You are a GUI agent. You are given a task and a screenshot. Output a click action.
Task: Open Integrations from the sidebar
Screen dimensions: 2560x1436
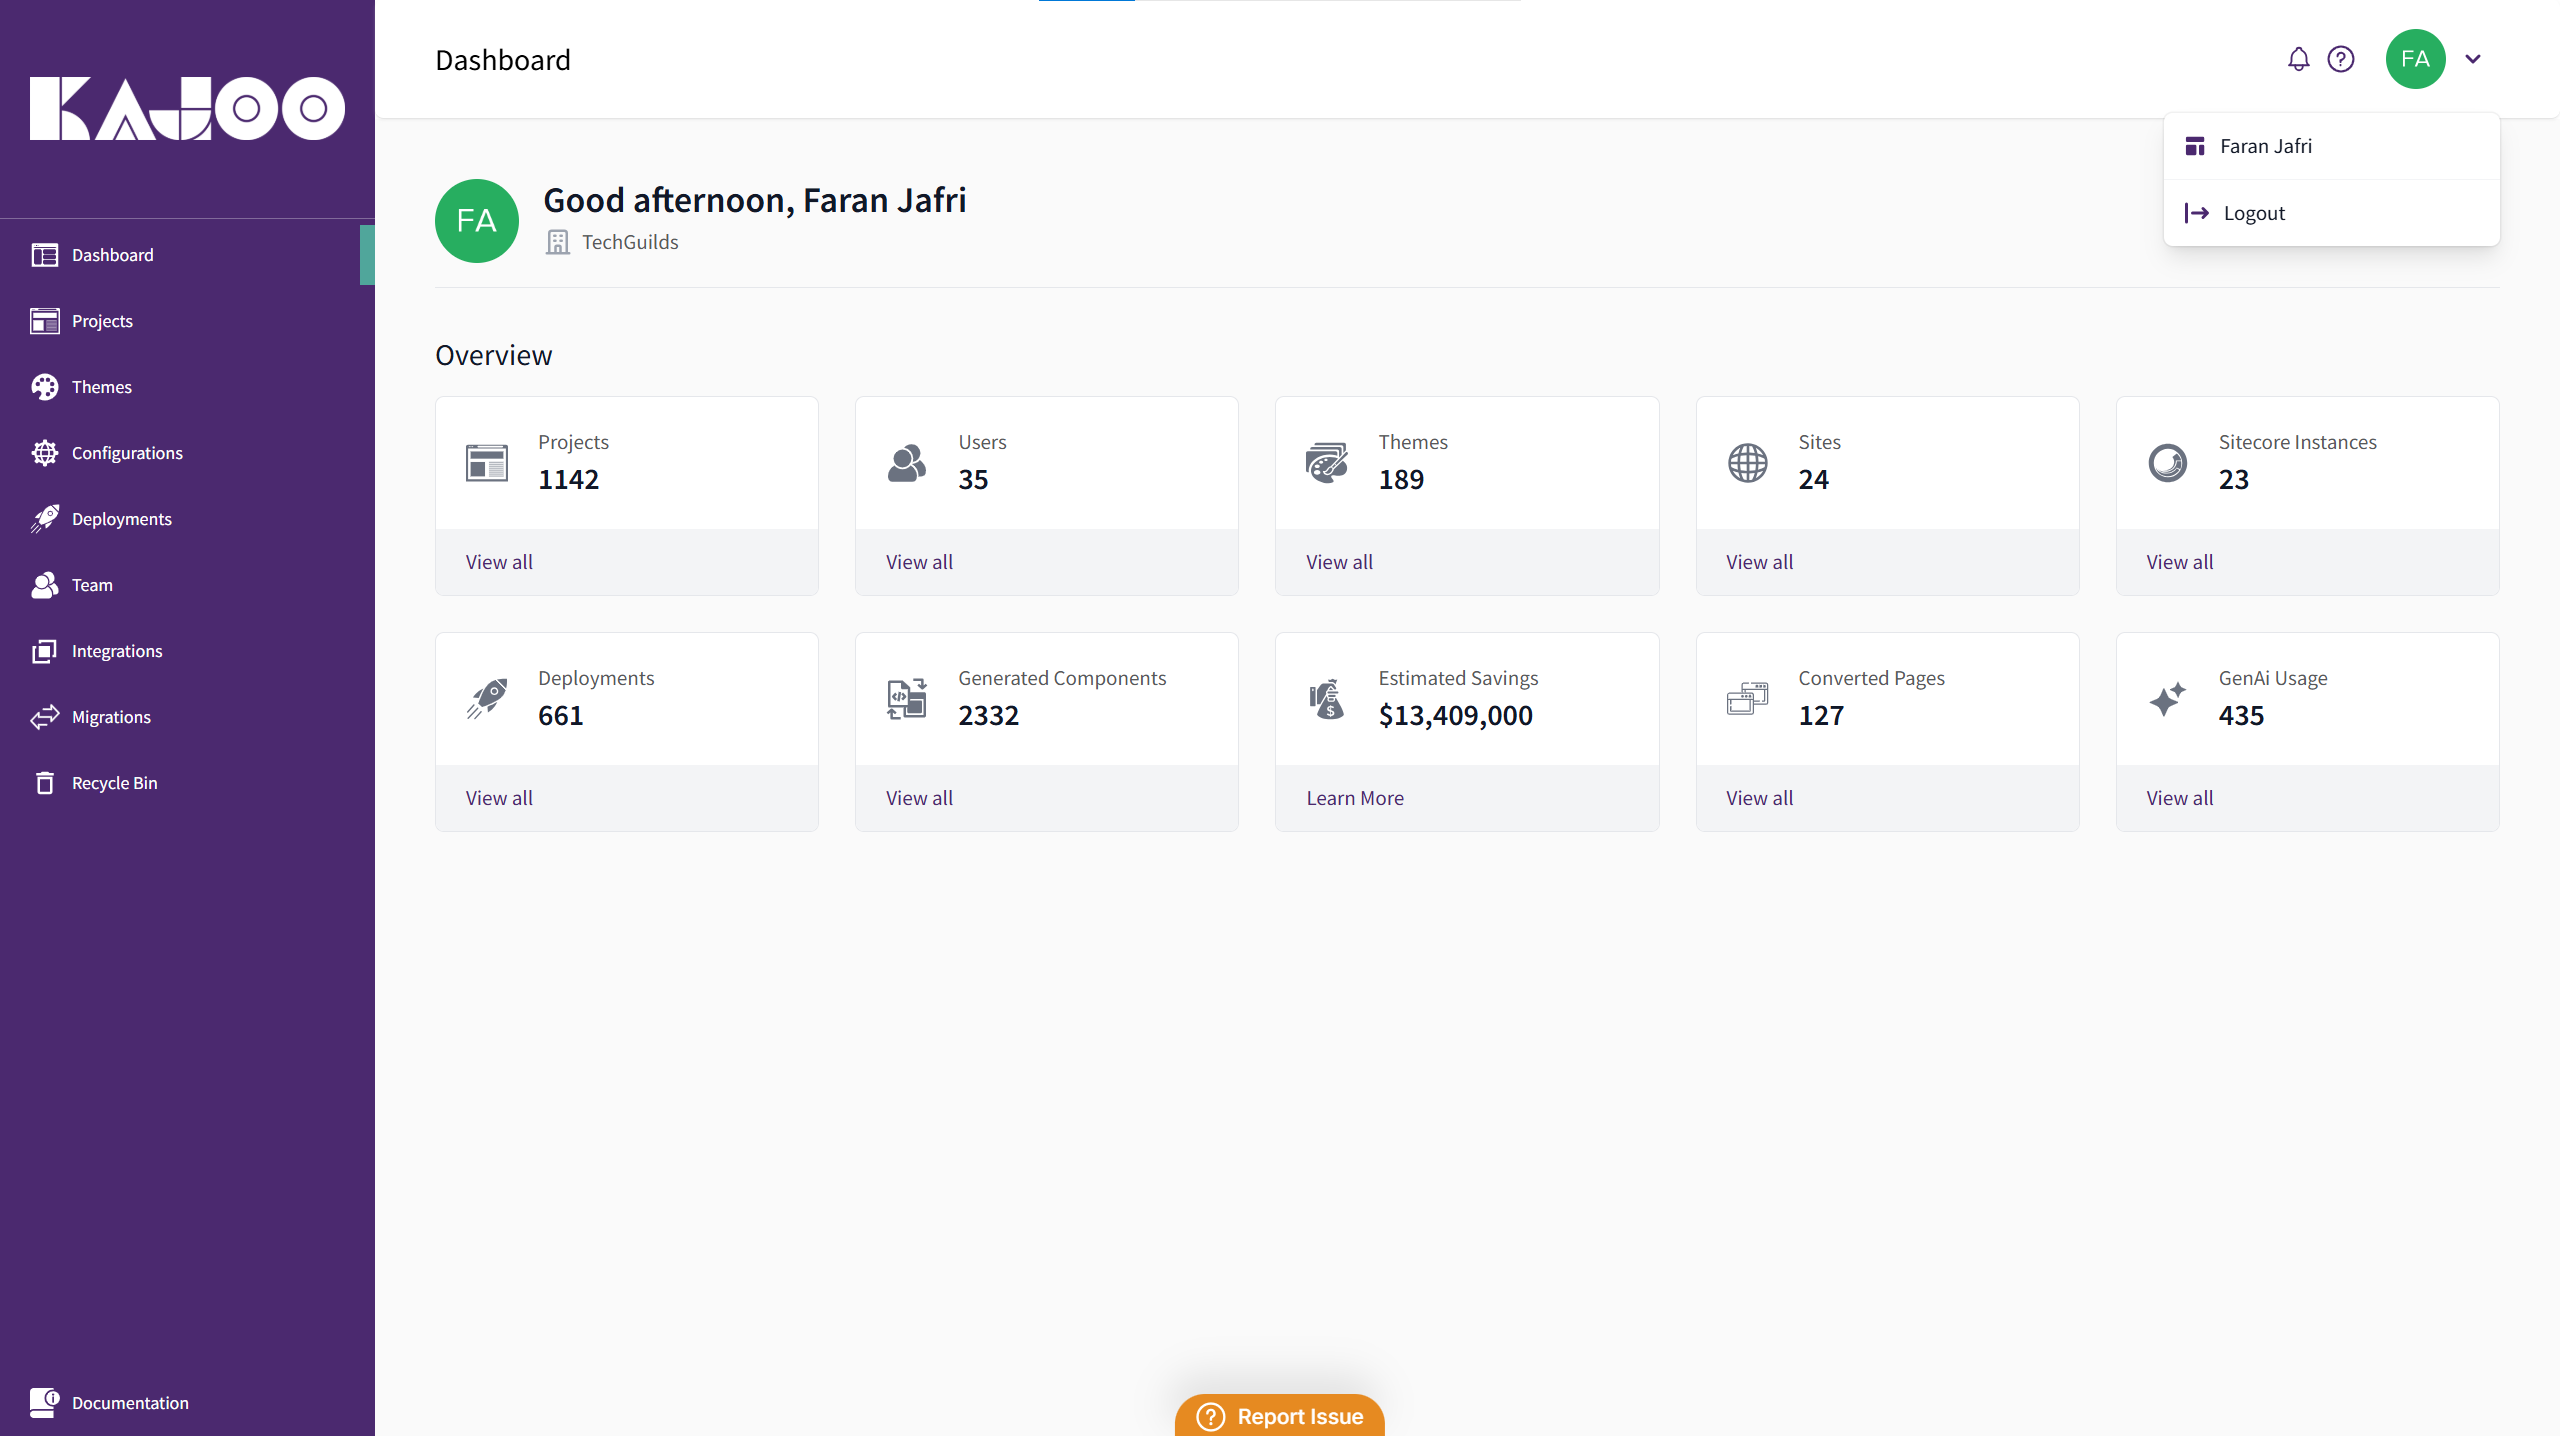pyautogui.click(x=117, y=651)
